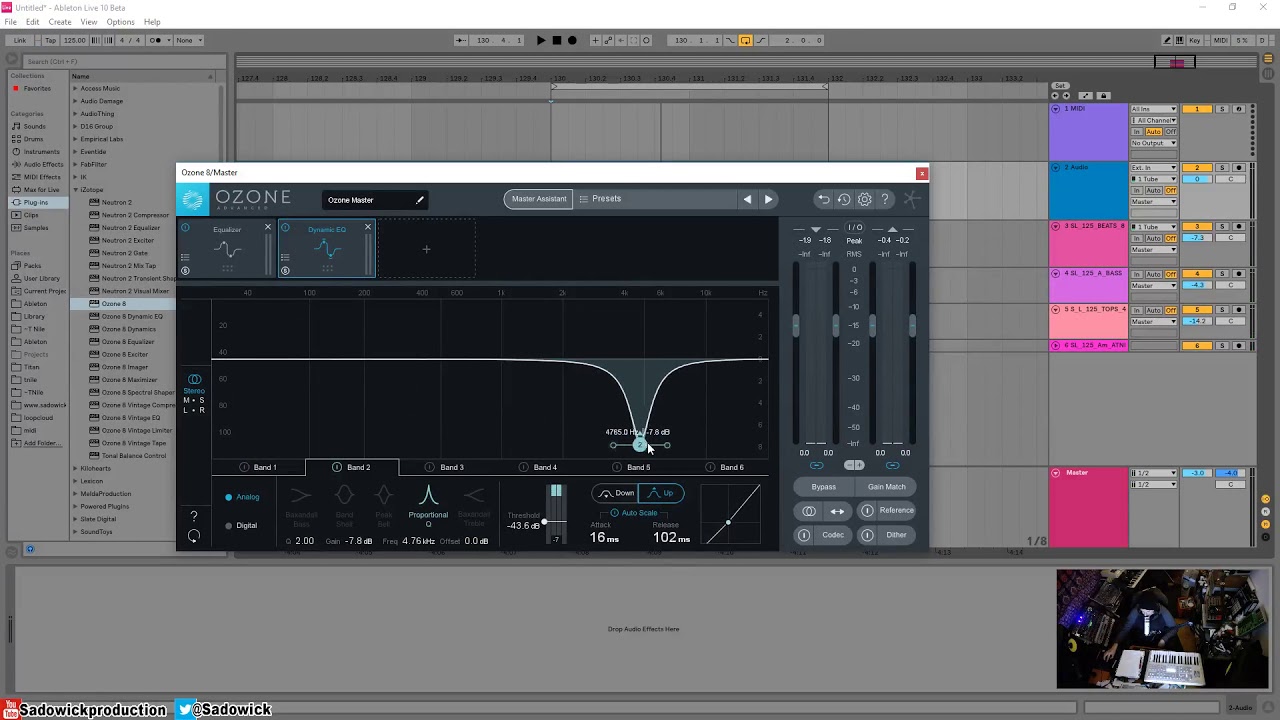This screenshot has height=720, width=1280.
Task: Open Ozone help question mark in header
Action: click(x=885, y=199)
